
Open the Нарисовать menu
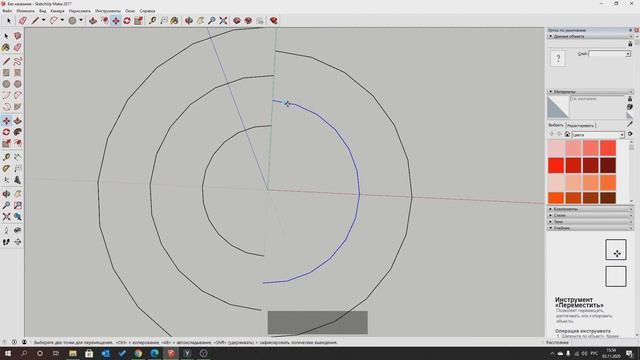80,11
